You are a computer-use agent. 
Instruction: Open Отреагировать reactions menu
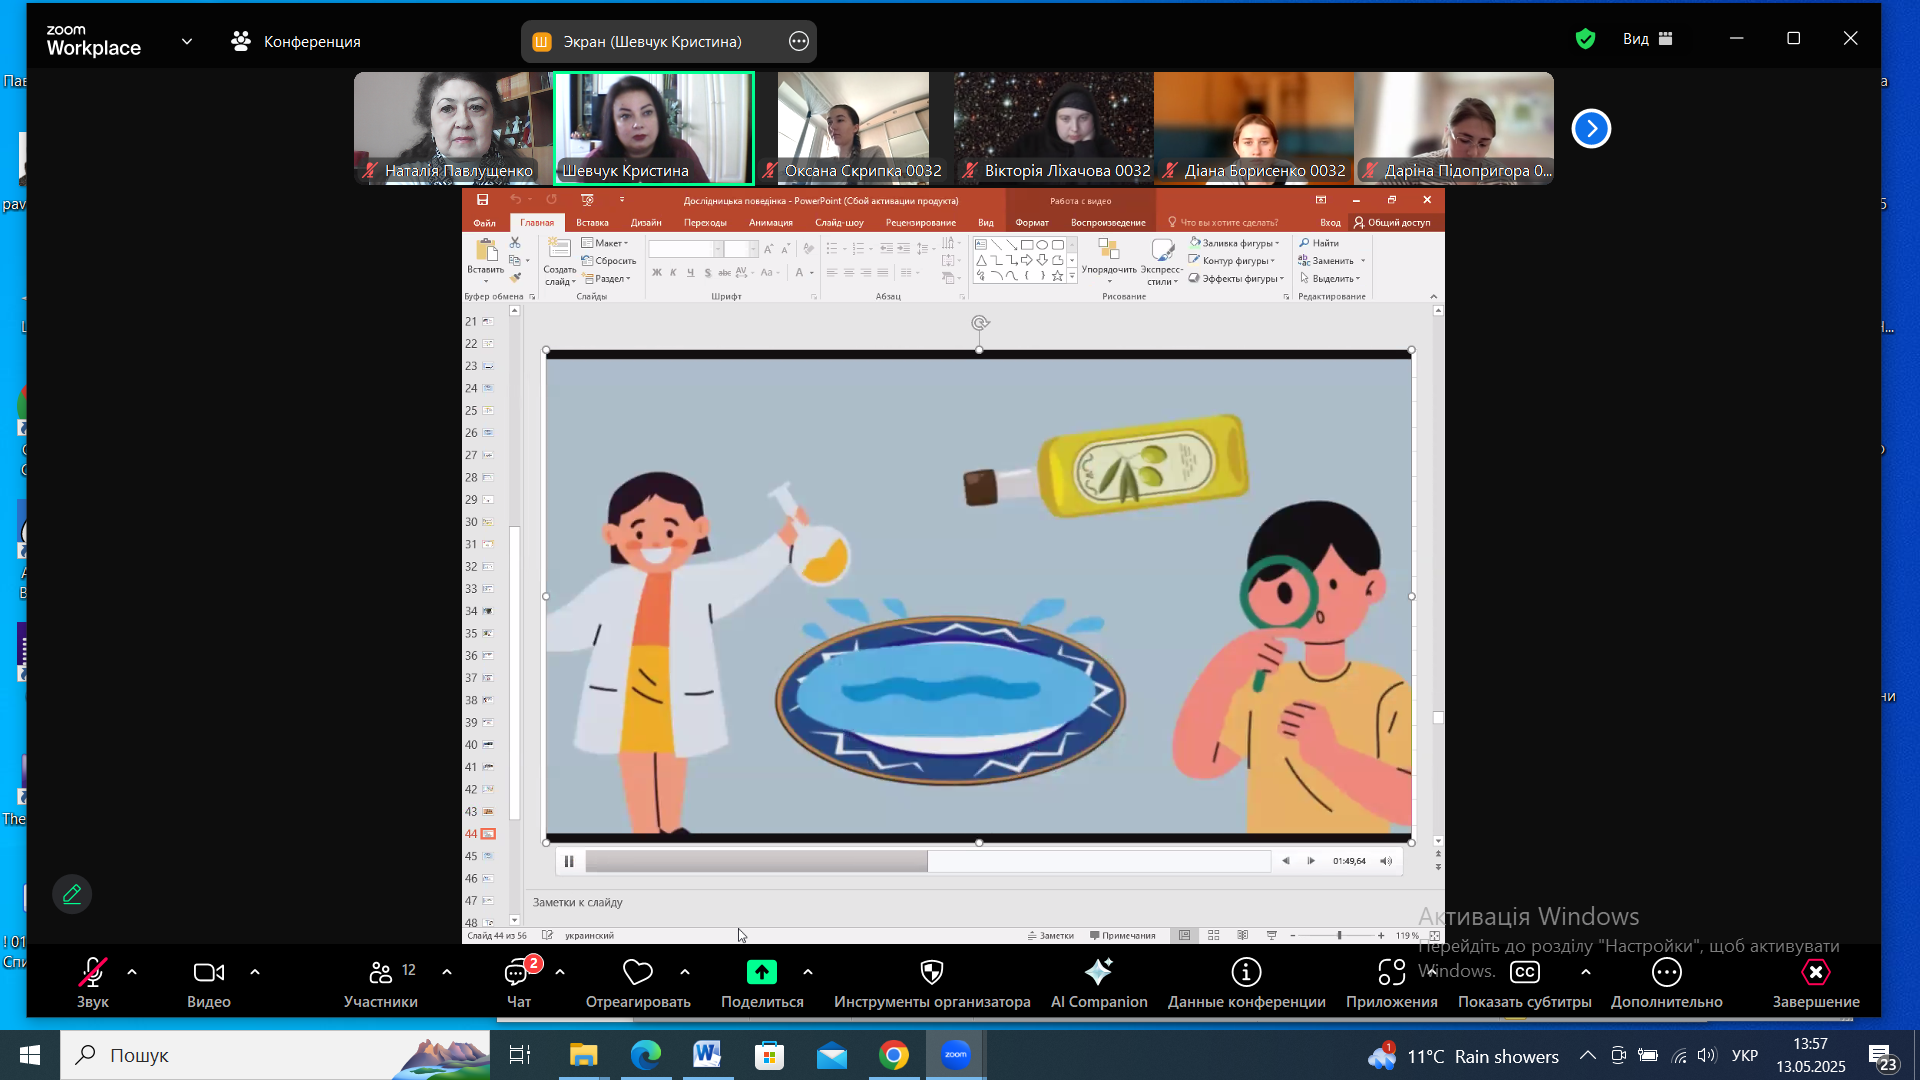[638, 982]
